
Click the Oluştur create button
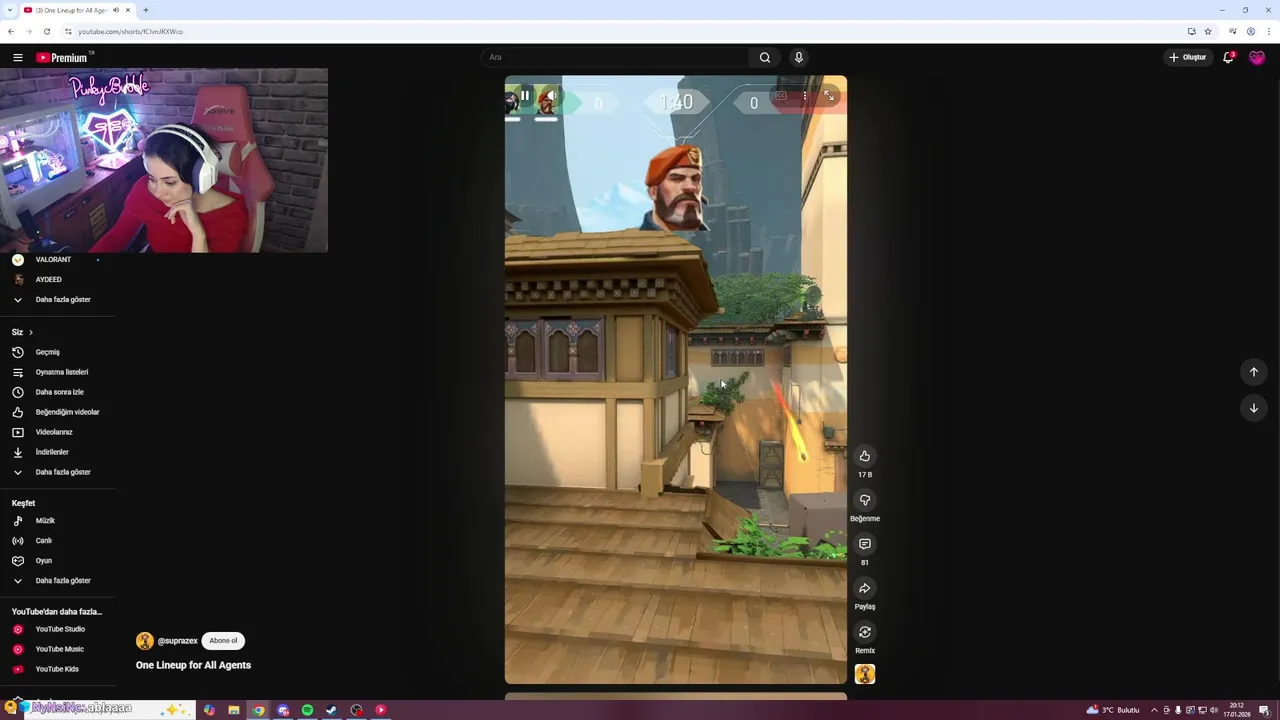(1188, 57)
